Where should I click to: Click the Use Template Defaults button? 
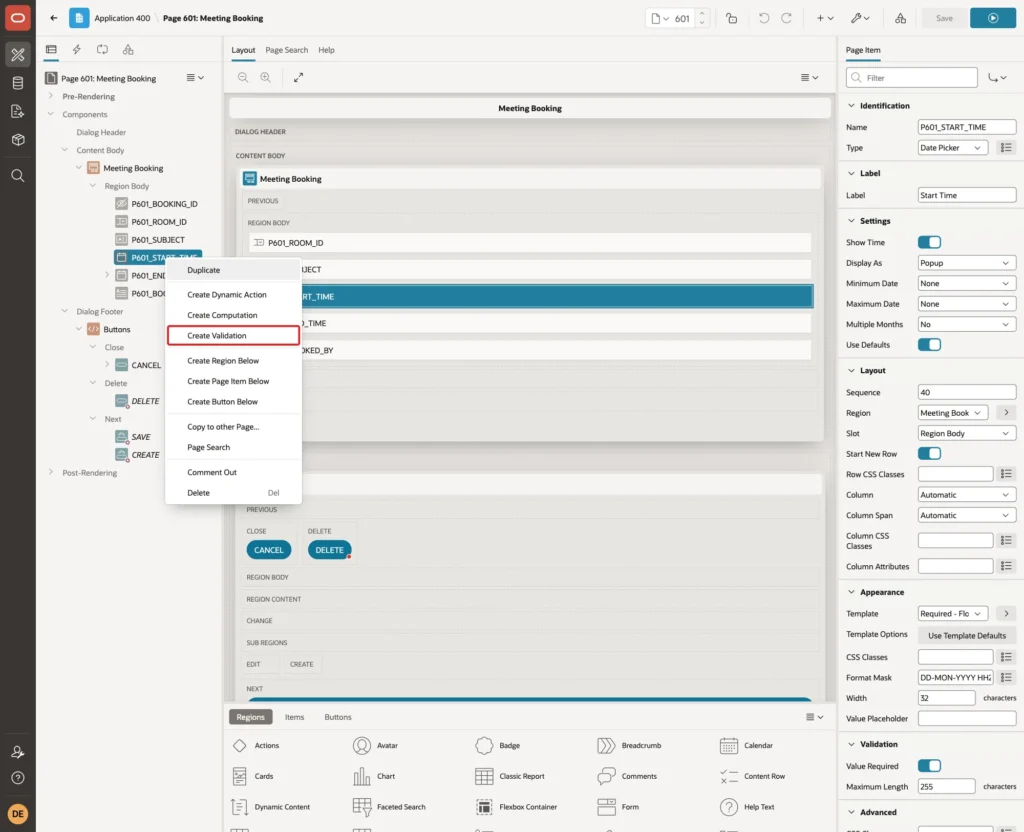[967, 635]
